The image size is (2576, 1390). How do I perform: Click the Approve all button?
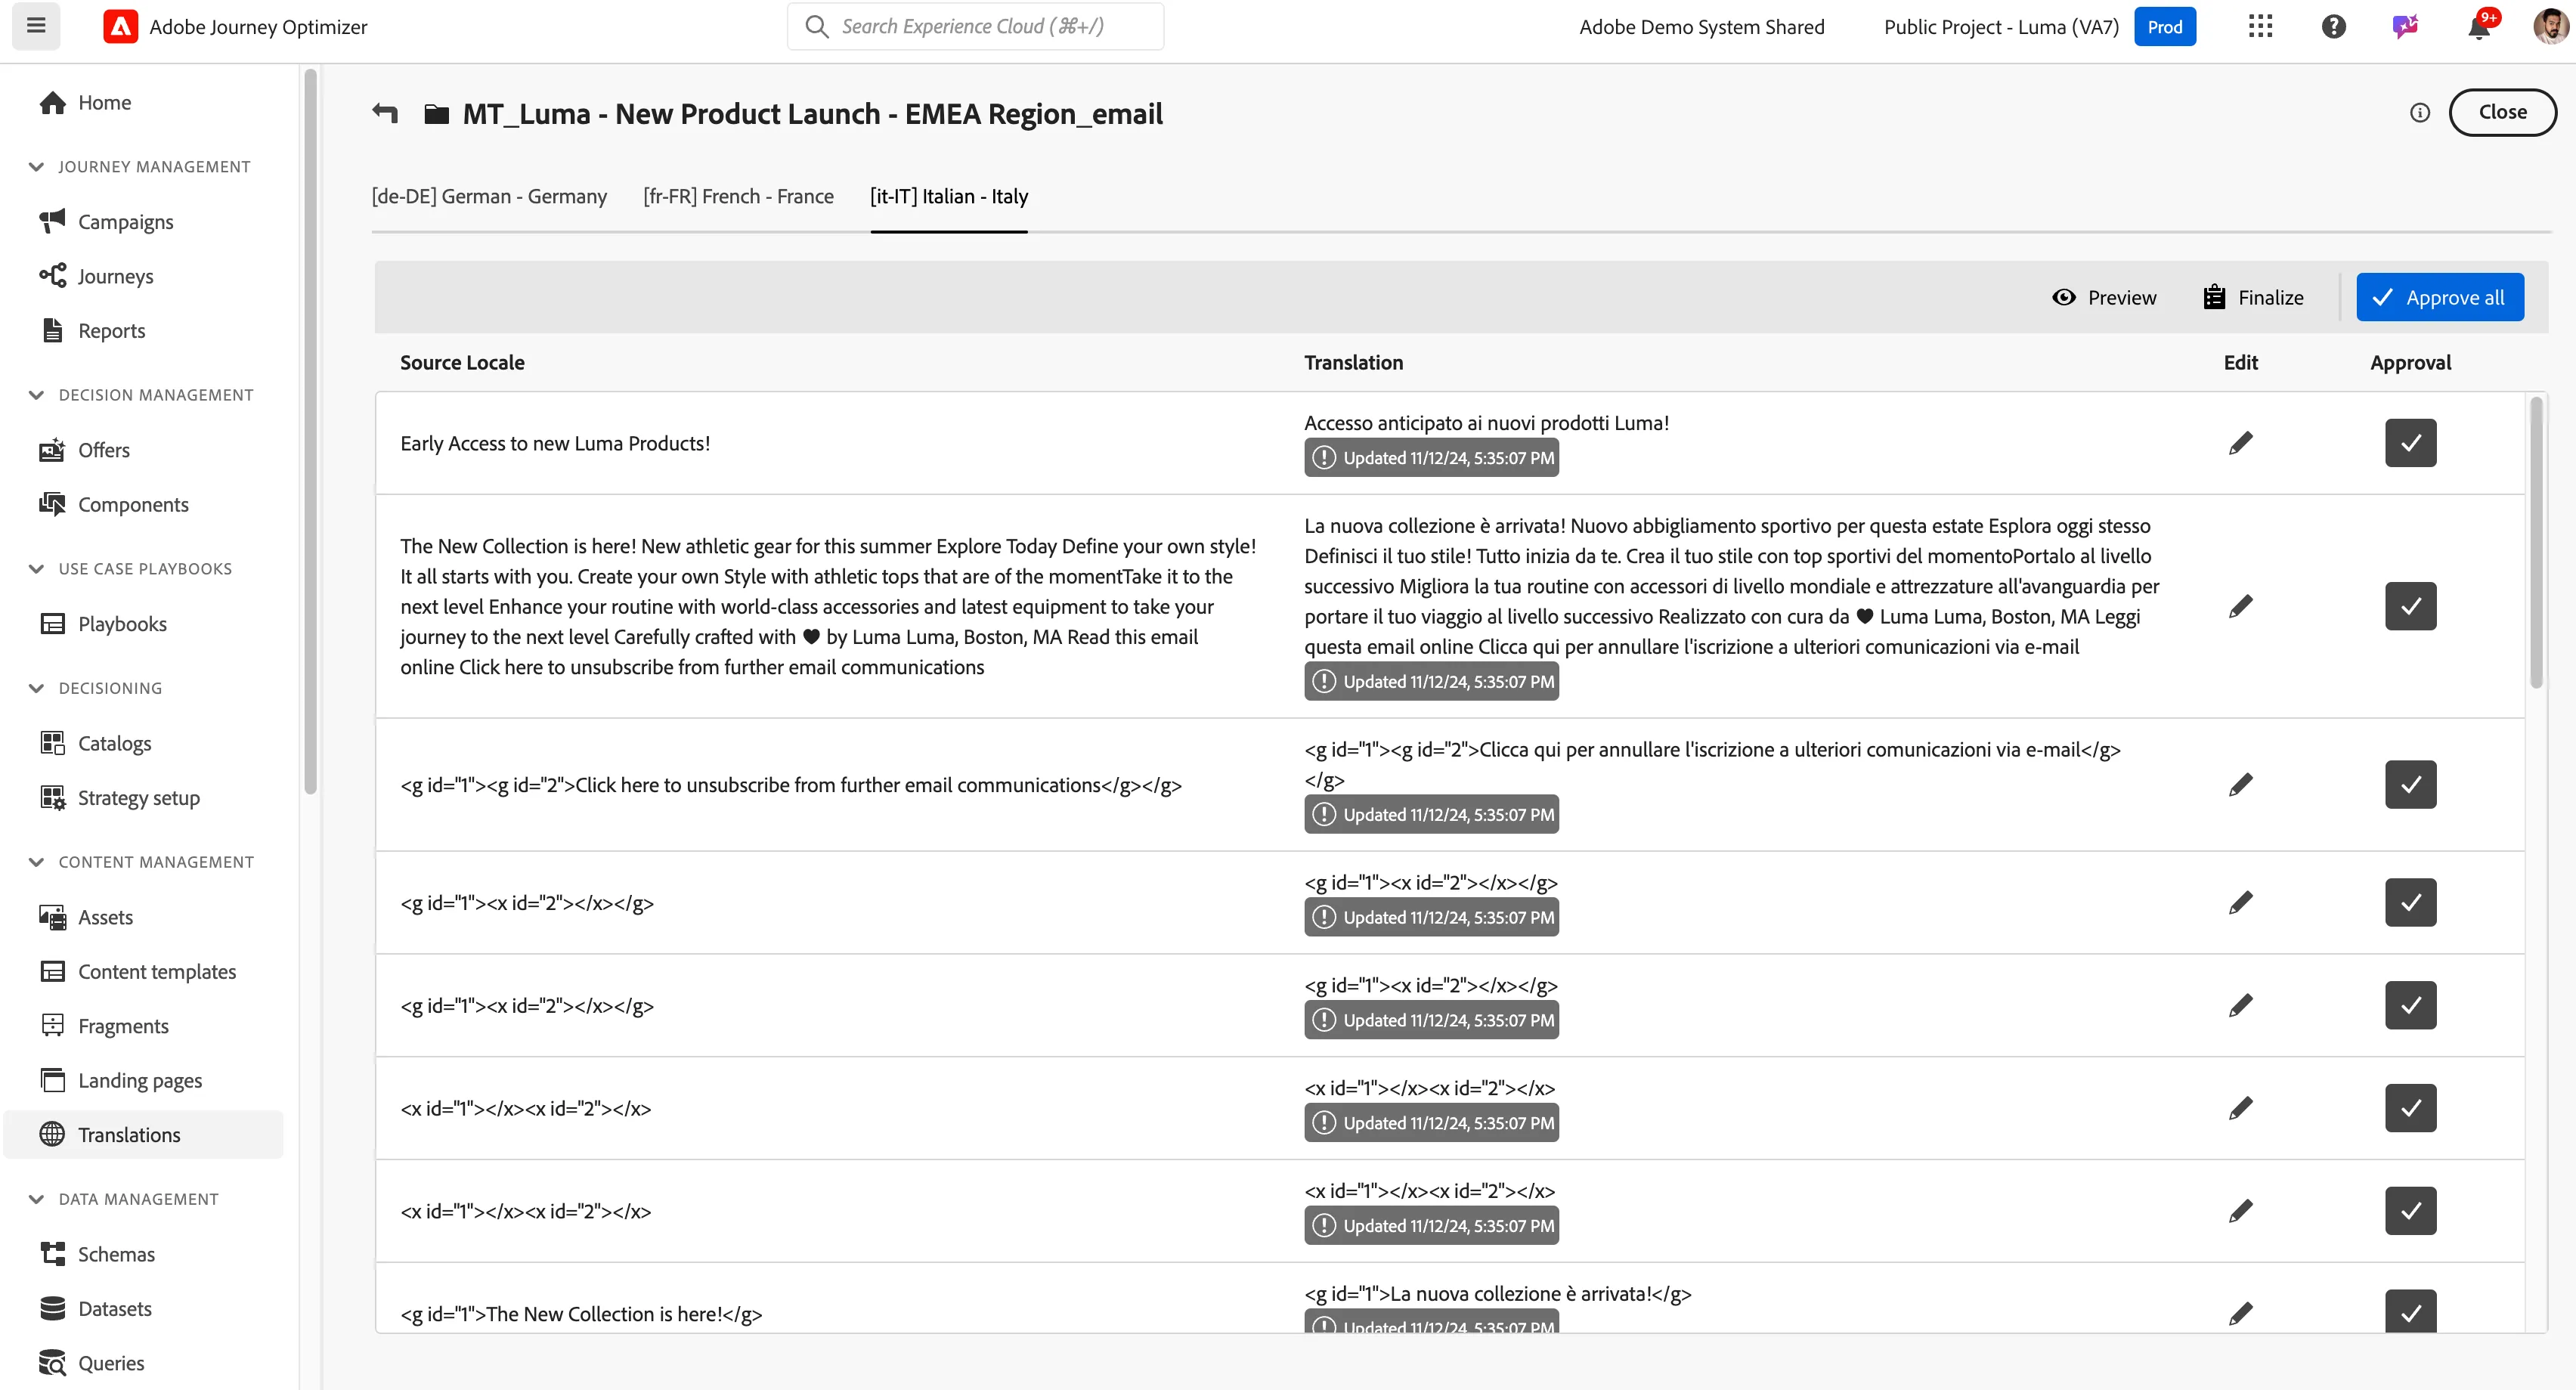(x=2439, y=297)
